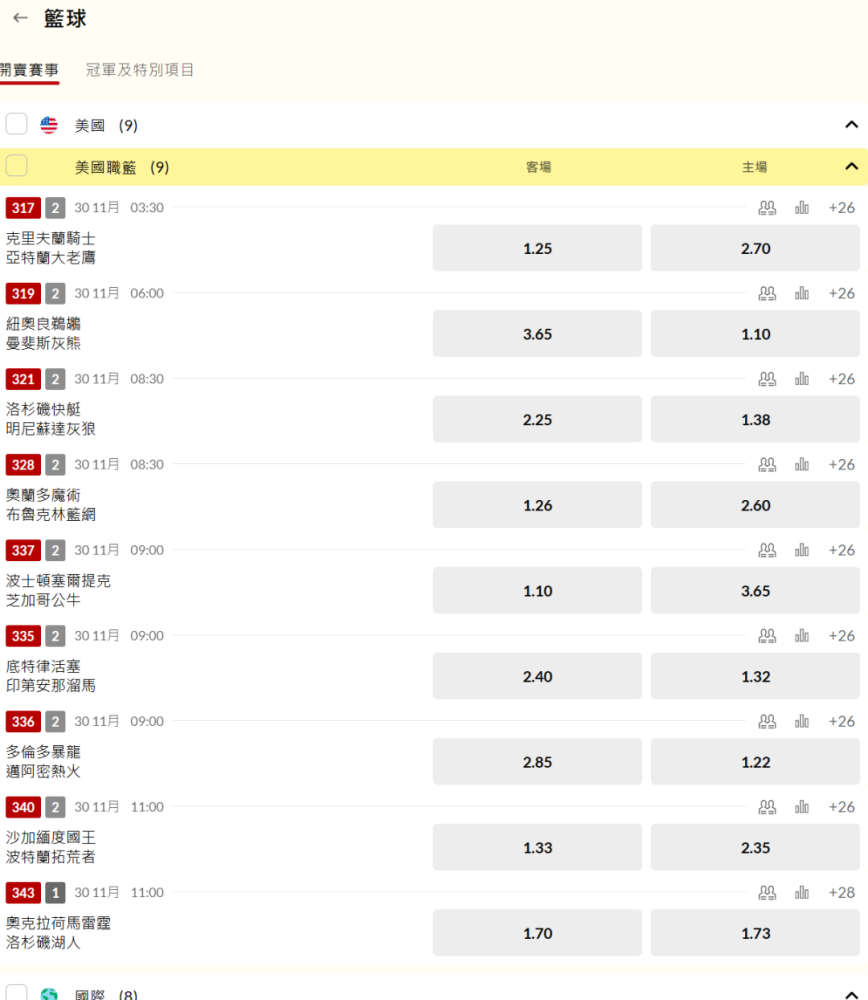This screenshot has width=868, height=1000.
Task: Select the 開賣賽事 tab
Action: click(29, 70)
